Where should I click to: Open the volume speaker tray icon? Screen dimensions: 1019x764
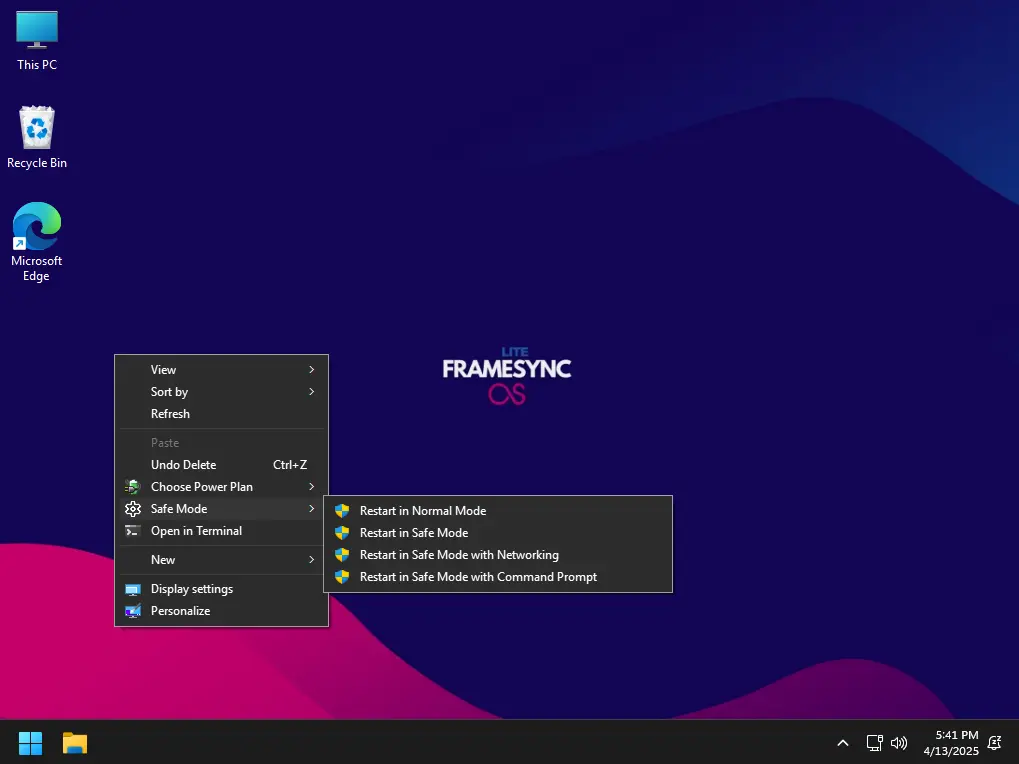pos(899,743)
